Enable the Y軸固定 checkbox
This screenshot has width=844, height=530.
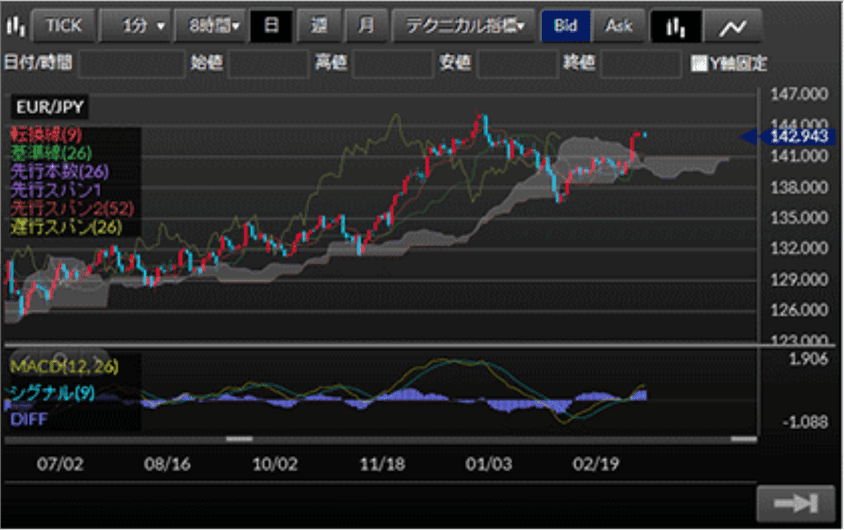pyautogui.click(x=699, y=63)
